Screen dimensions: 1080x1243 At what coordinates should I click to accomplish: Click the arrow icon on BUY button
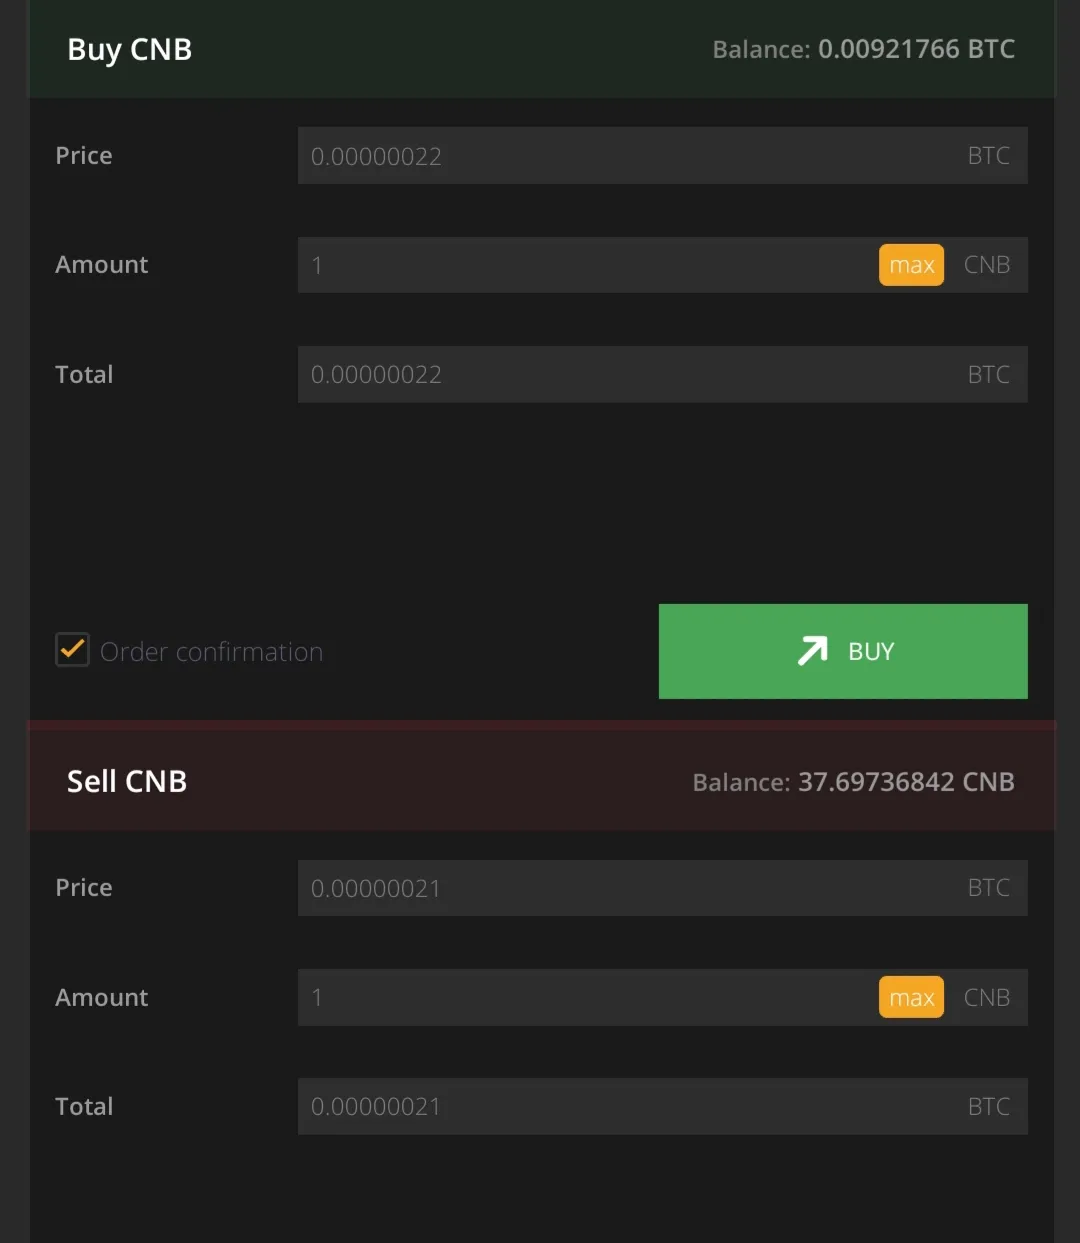coord(812,651)
